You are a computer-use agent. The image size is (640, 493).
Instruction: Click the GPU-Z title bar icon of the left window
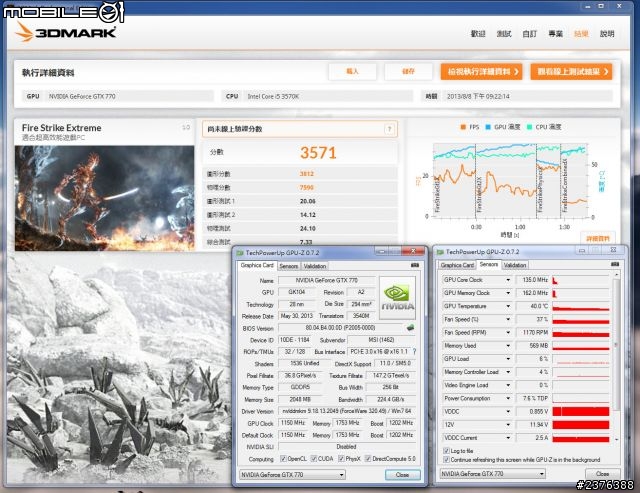[240, 253]
